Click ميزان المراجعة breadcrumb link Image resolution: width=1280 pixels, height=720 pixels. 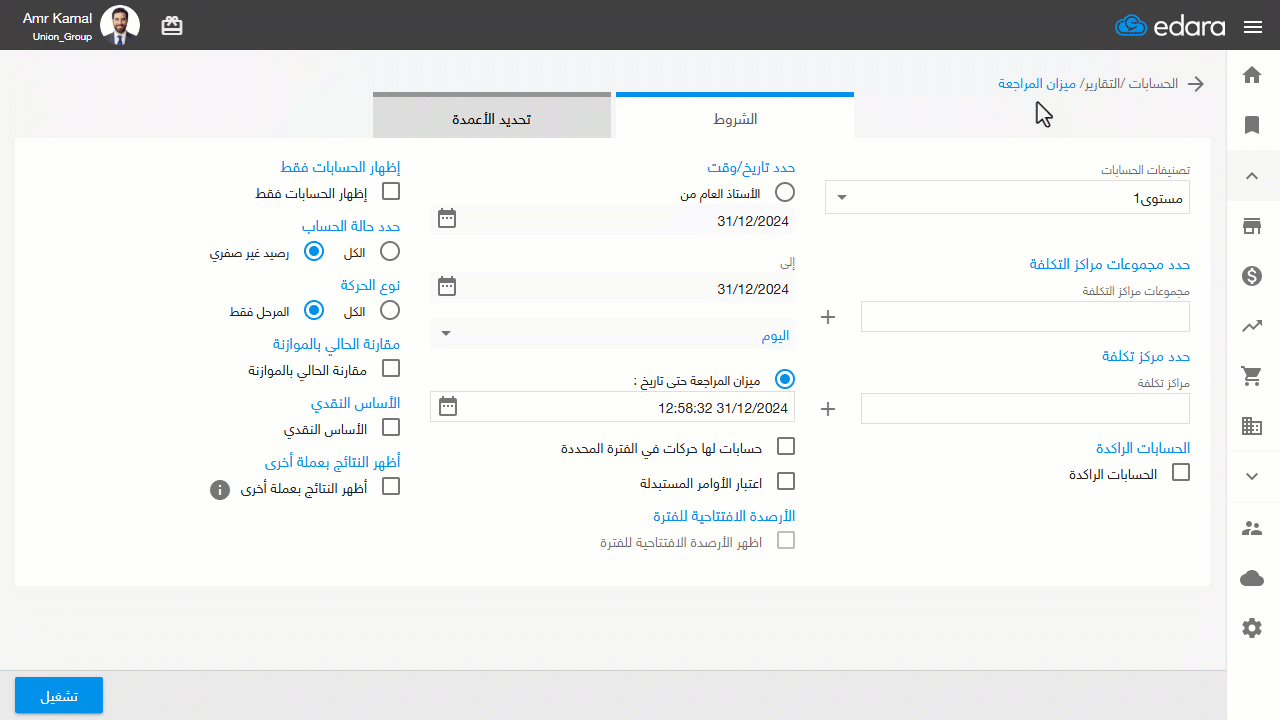(1037, 83)
